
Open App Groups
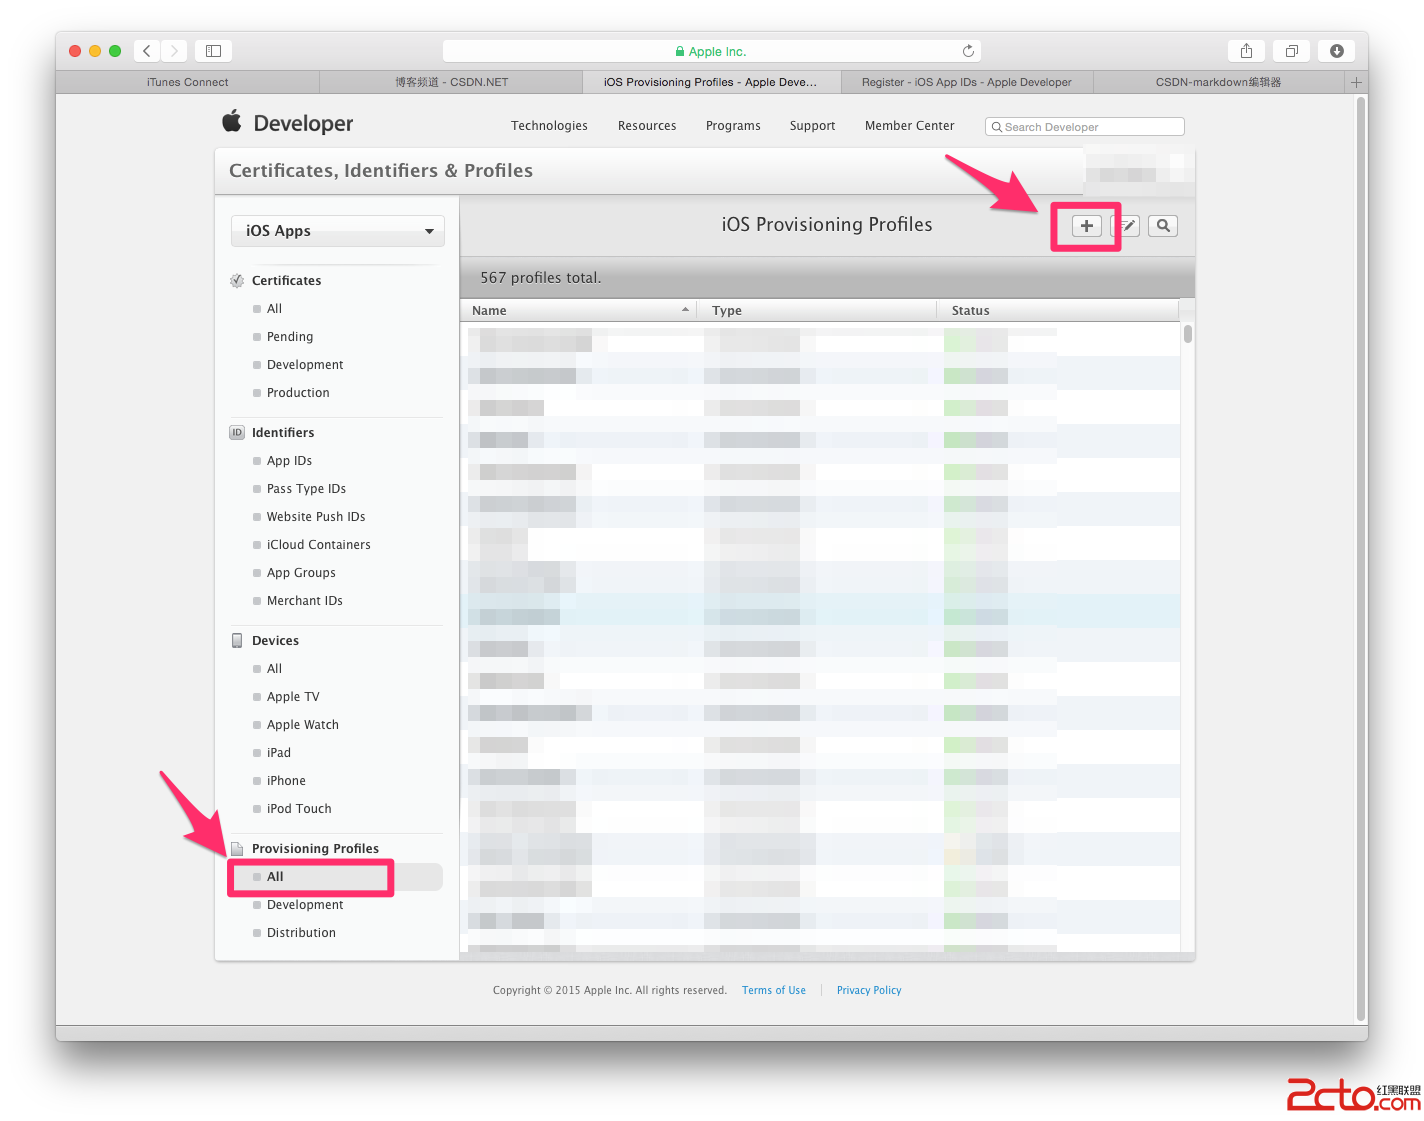pyautogui.click(x=301, y=573)
